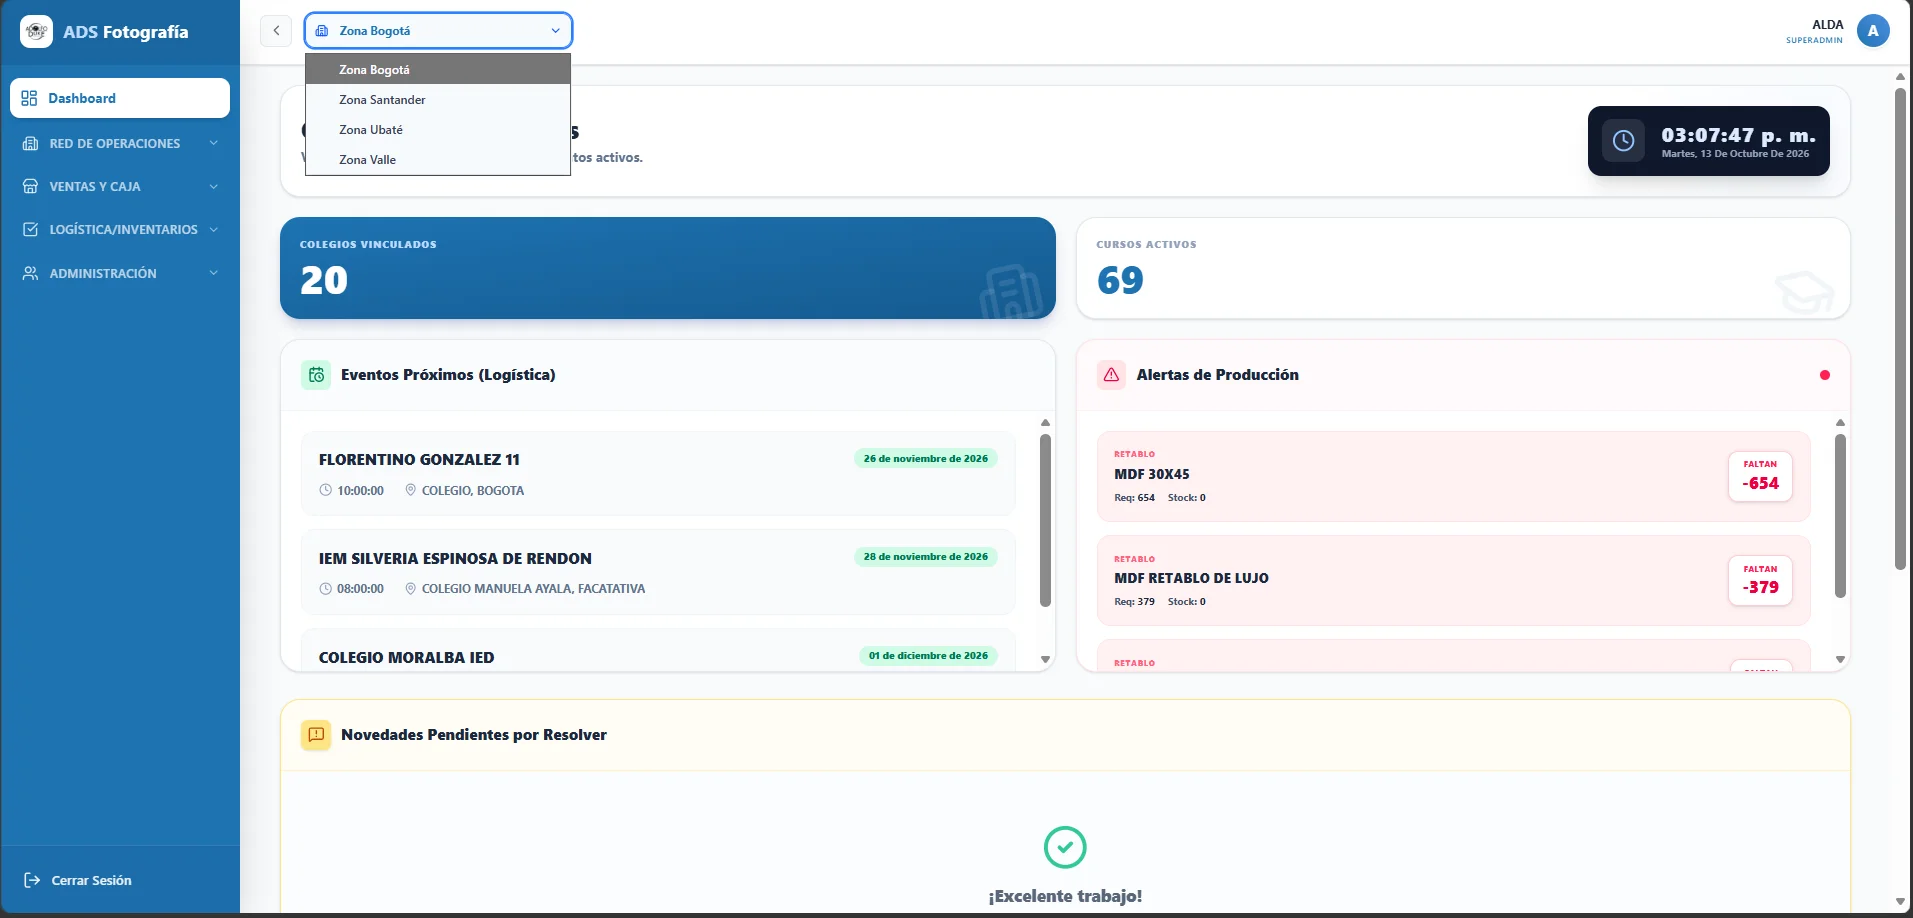Click the graduation cap icon in Cursos Activos

click(1805, 291)
